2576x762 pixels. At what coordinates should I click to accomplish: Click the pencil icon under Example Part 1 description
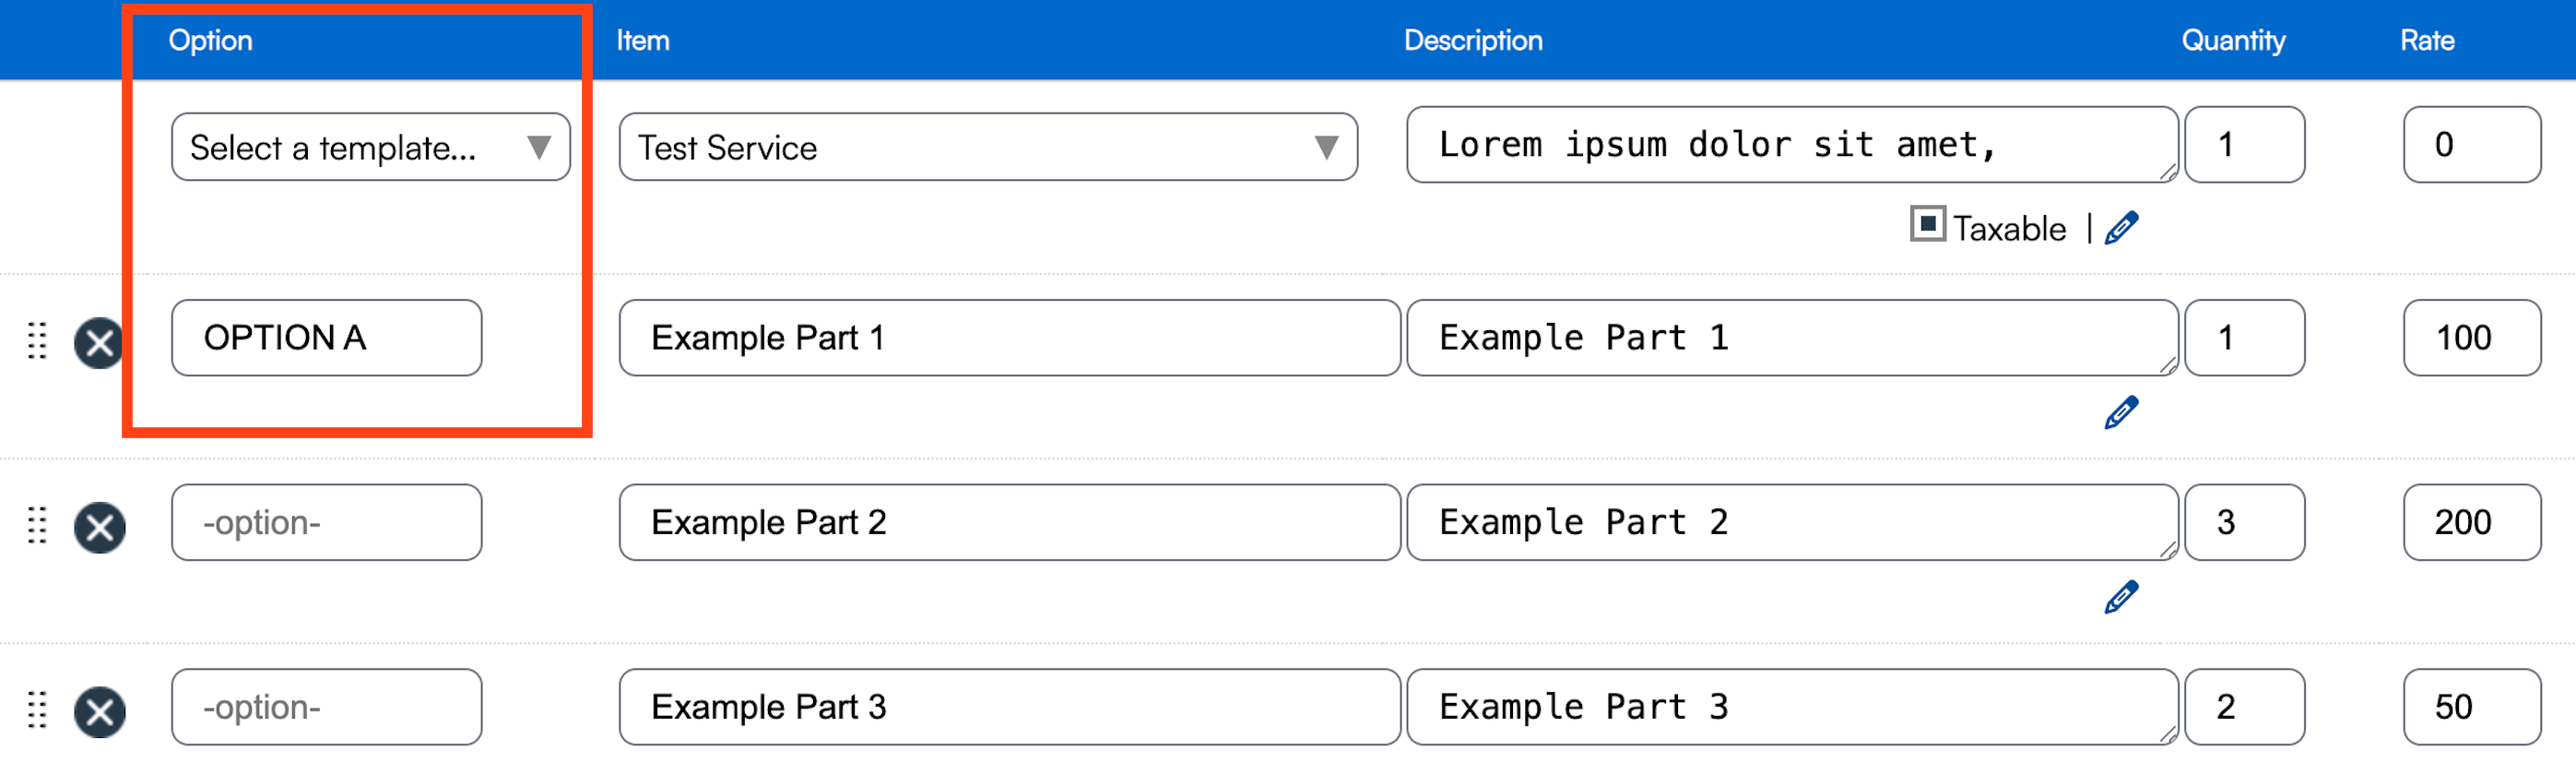(x=2121, y=412)
